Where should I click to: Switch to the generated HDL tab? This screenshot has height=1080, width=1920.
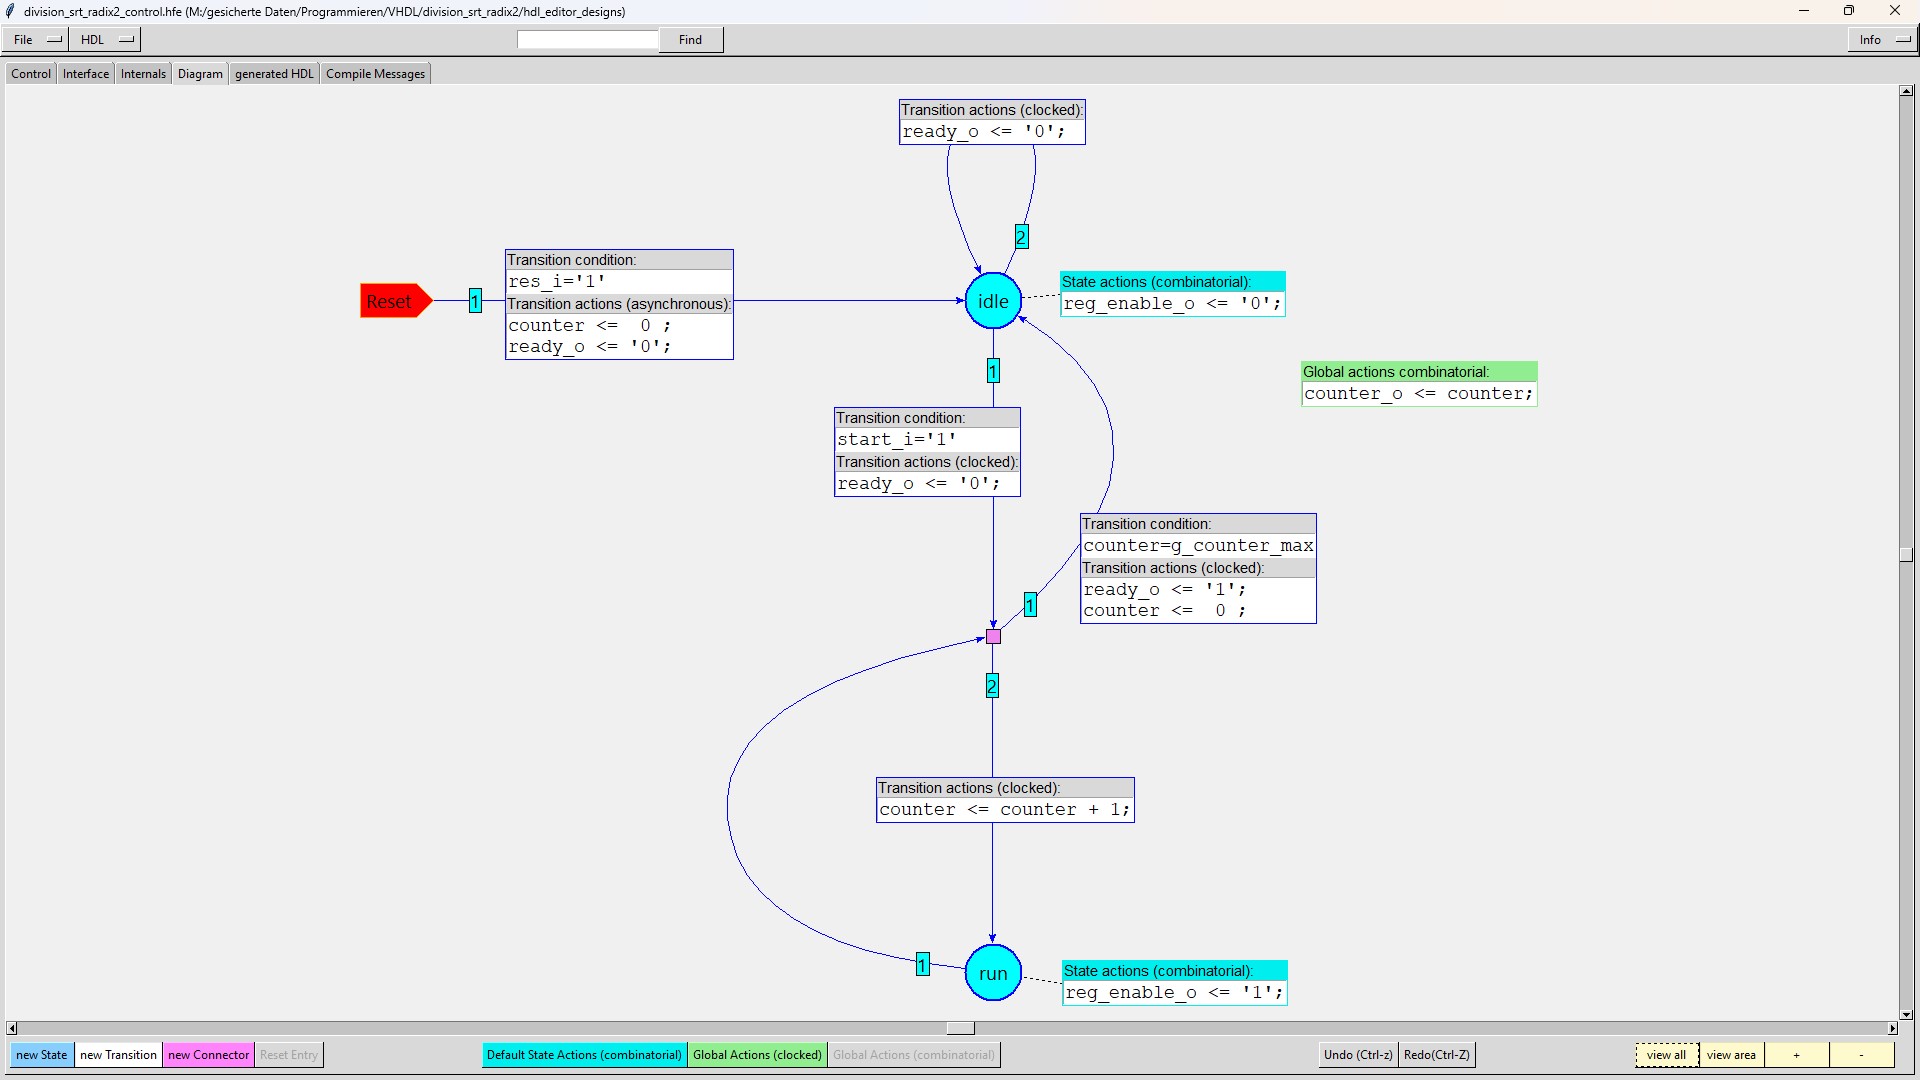[x=274, y=74]
